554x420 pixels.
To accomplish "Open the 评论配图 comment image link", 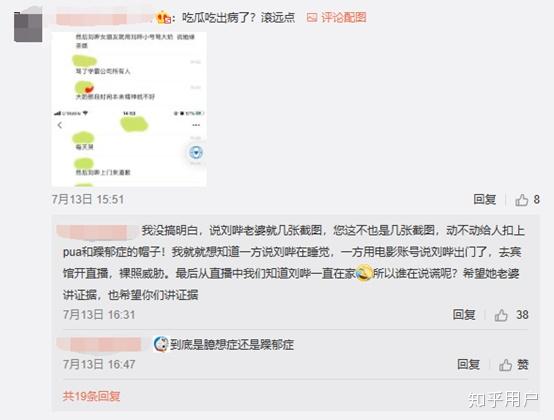I will tap(336, 17).
